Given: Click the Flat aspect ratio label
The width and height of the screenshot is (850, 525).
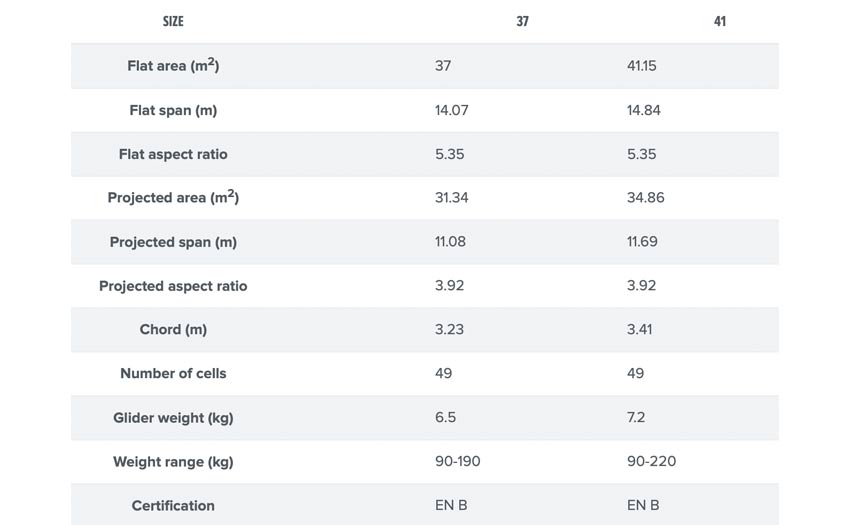Looking at the screenshot, I should pos(173,154).
